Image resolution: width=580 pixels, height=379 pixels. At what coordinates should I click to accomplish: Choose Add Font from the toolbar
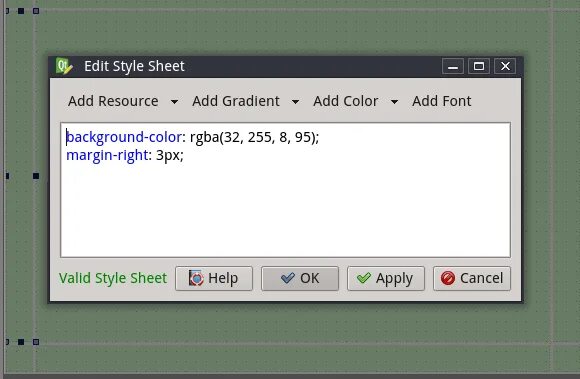pos(442,101)
